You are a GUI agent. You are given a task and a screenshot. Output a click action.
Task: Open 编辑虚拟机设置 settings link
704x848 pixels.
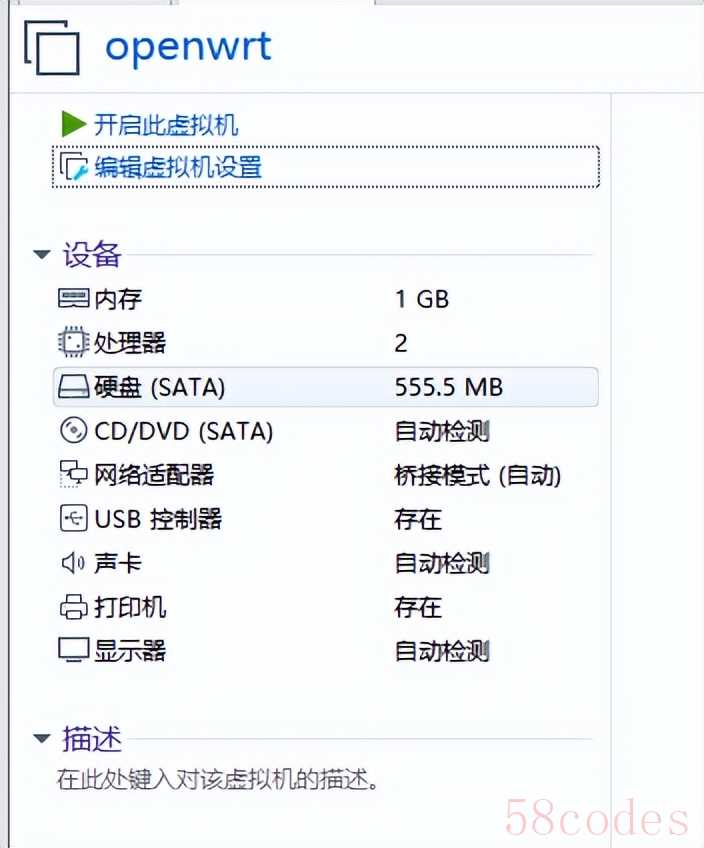[178, 167]
